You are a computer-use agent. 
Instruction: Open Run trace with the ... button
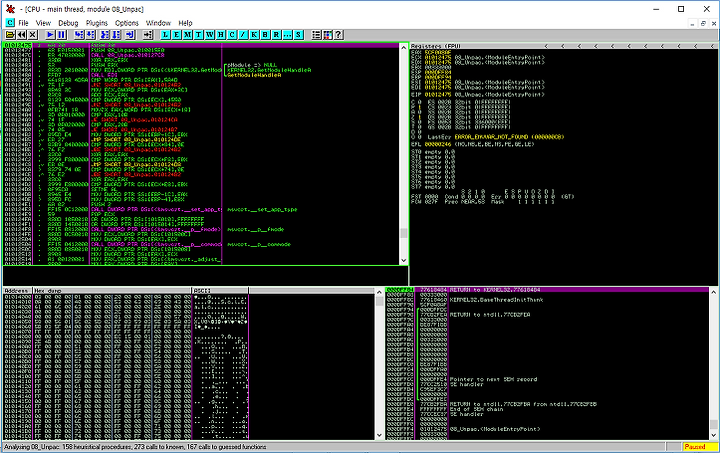click(287, 35)
